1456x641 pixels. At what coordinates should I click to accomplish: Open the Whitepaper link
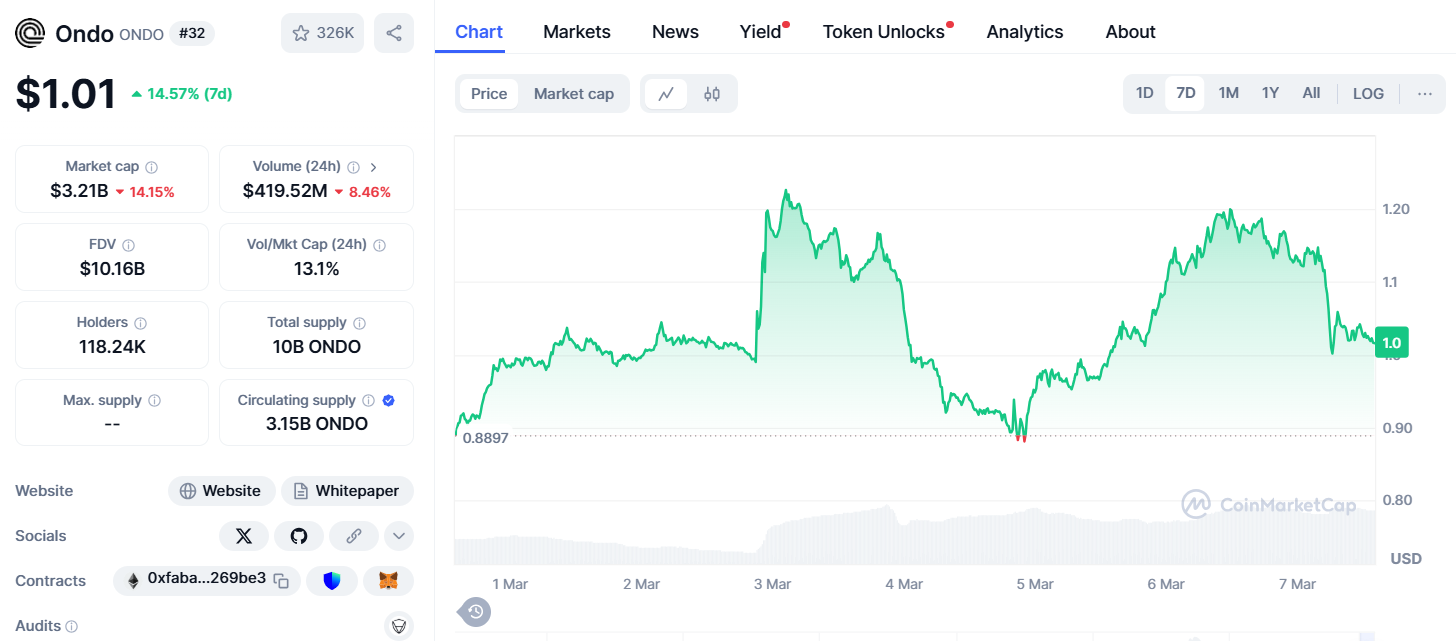347,491
